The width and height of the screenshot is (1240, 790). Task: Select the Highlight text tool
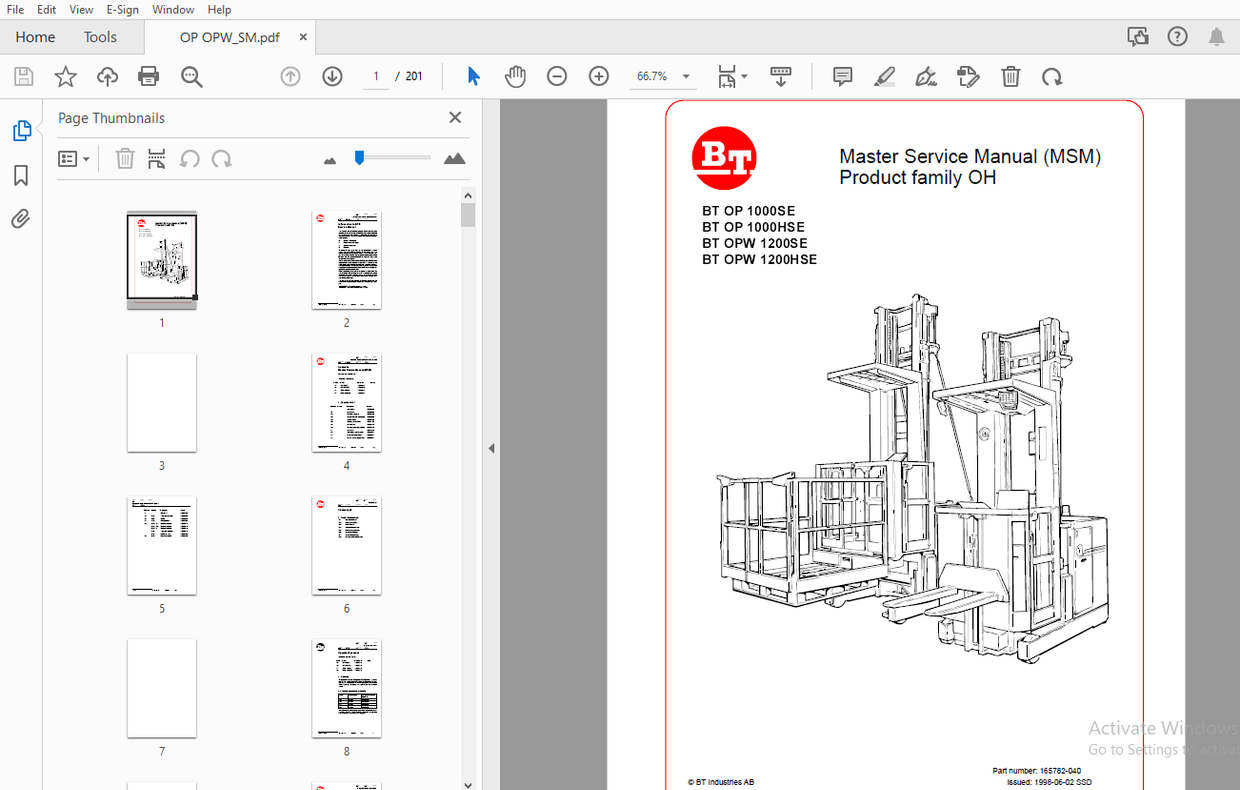[x=884, y=76]
